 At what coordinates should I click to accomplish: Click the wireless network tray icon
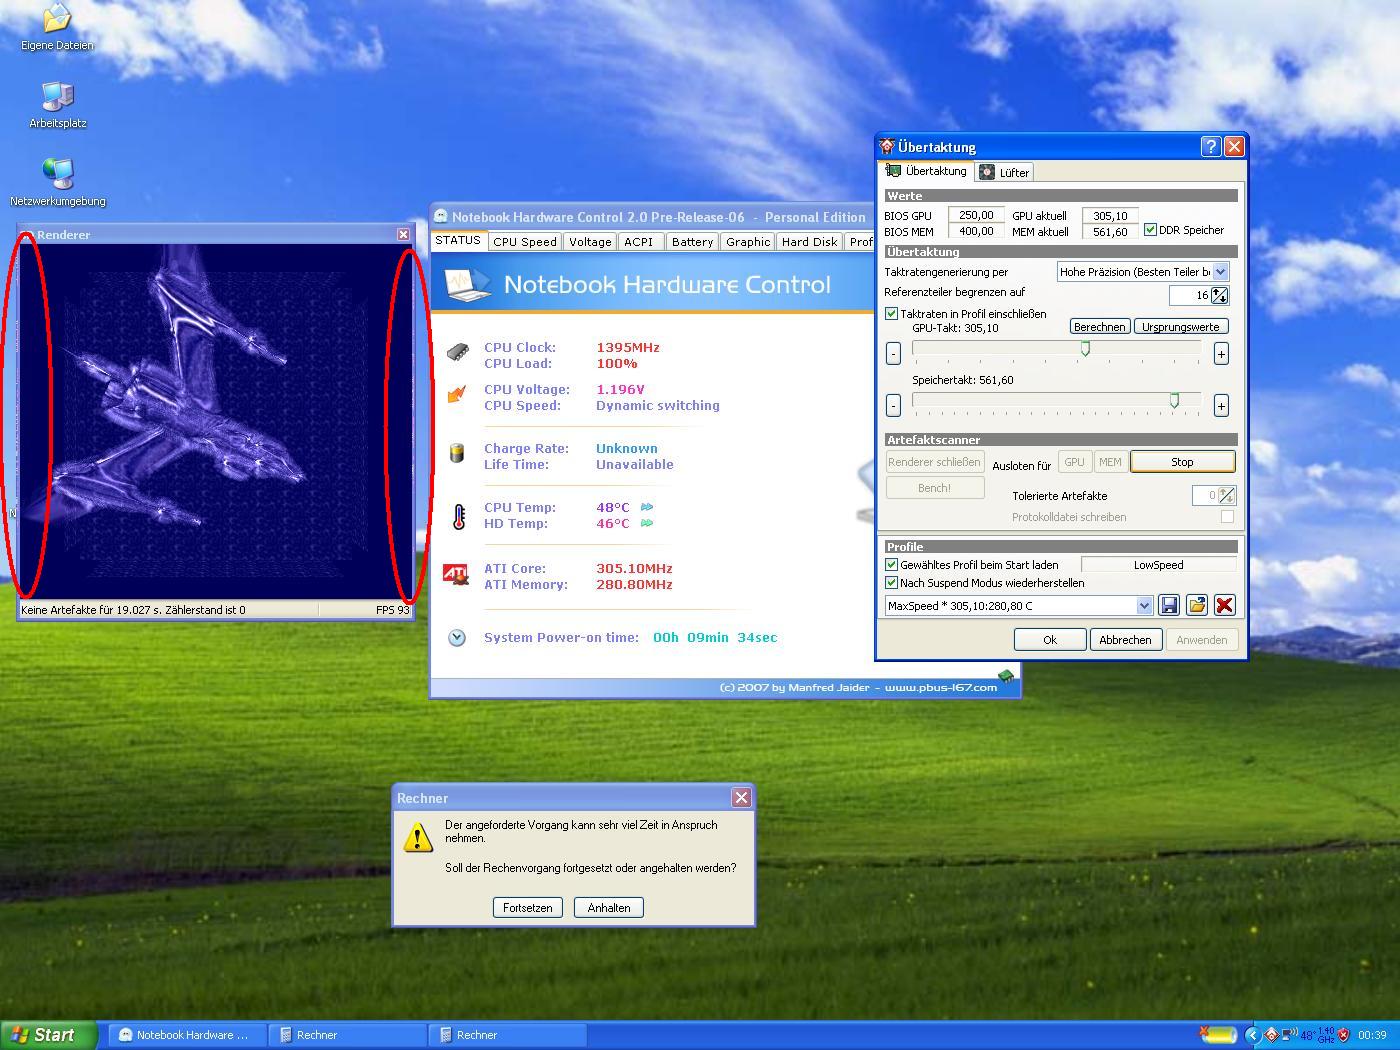click(1289, 1035)
